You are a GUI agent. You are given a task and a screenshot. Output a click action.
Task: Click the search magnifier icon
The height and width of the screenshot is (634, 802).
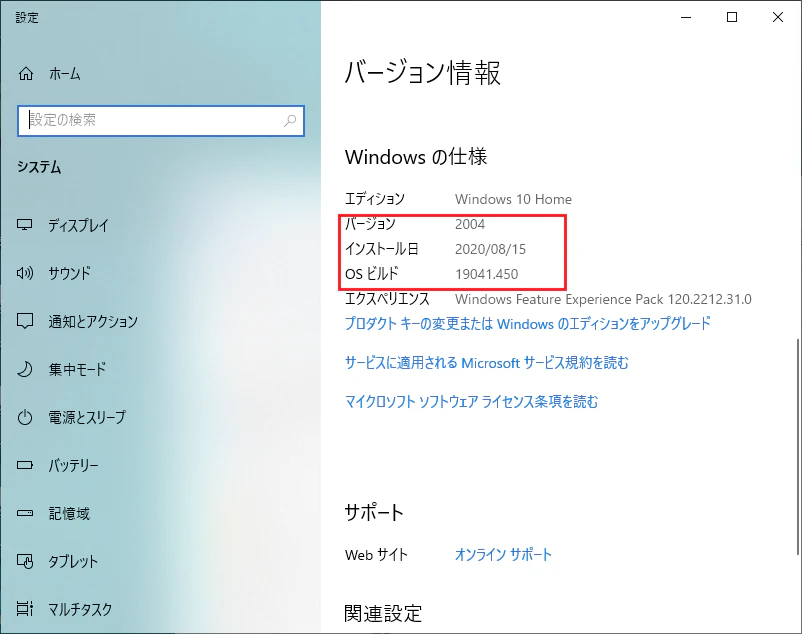290,121
